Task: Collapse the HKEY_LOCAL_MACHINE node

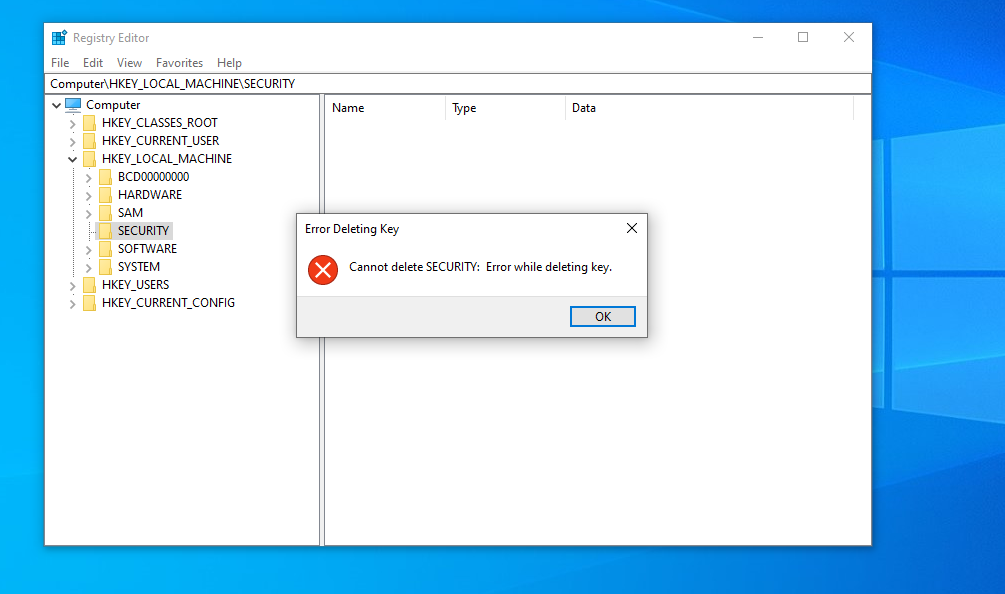Action: click(72, 158)
